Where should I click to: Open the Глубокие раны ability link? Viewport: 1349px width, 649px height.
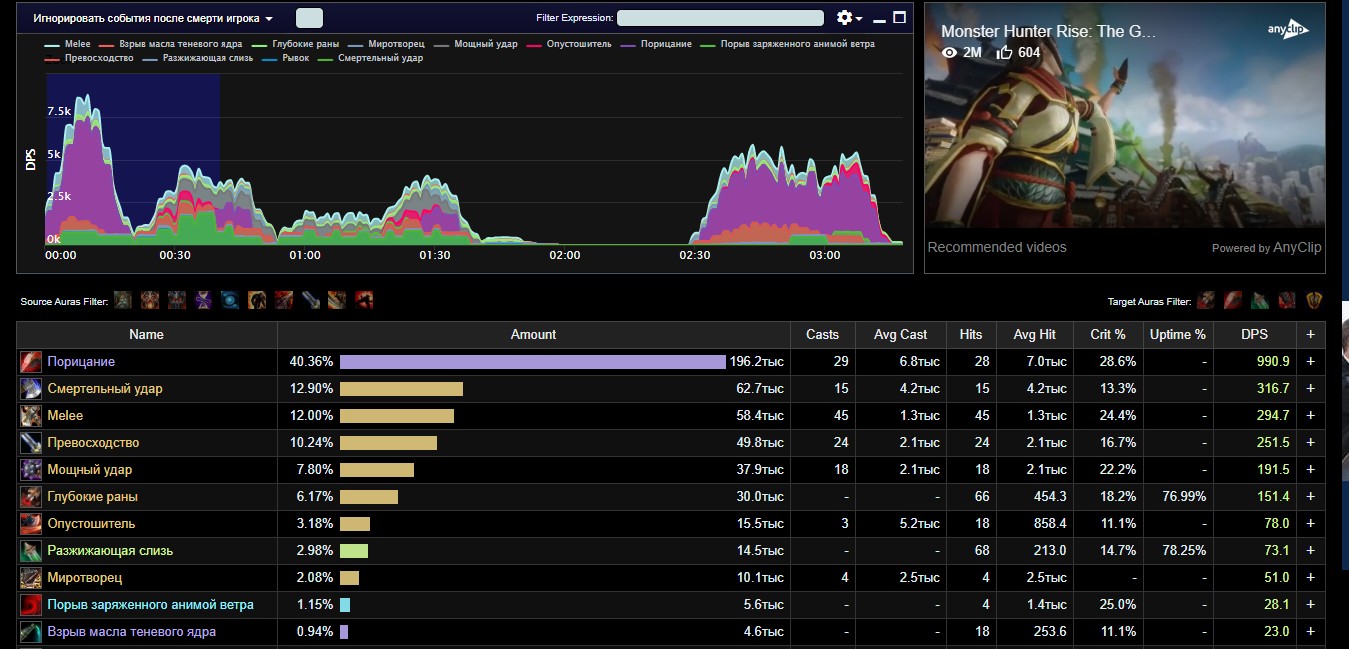tap(92, 497)
